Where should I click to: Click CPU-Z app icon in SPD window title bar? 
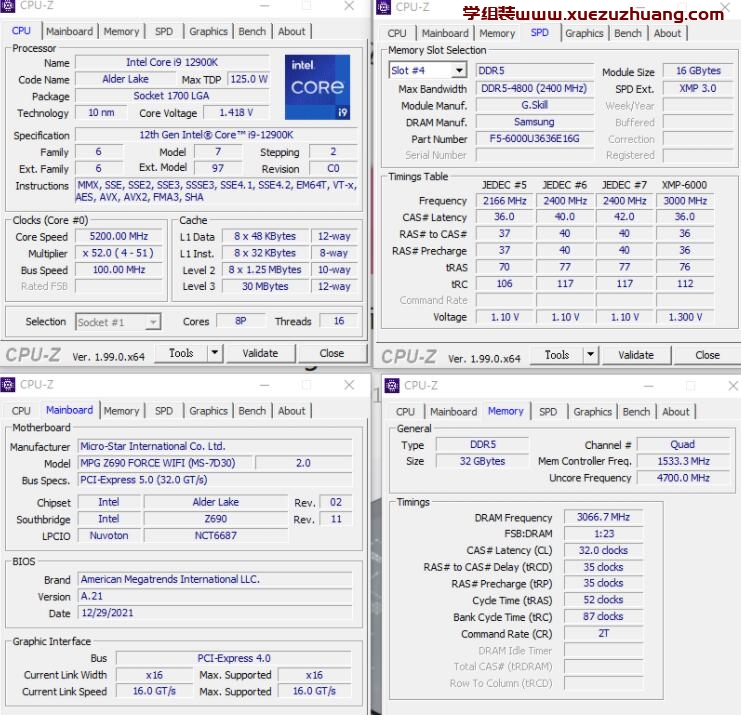click(383, 7)
